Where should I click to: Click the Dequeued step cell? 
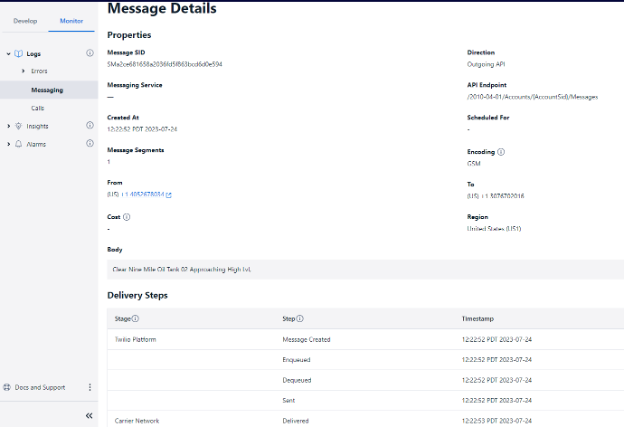296,380
